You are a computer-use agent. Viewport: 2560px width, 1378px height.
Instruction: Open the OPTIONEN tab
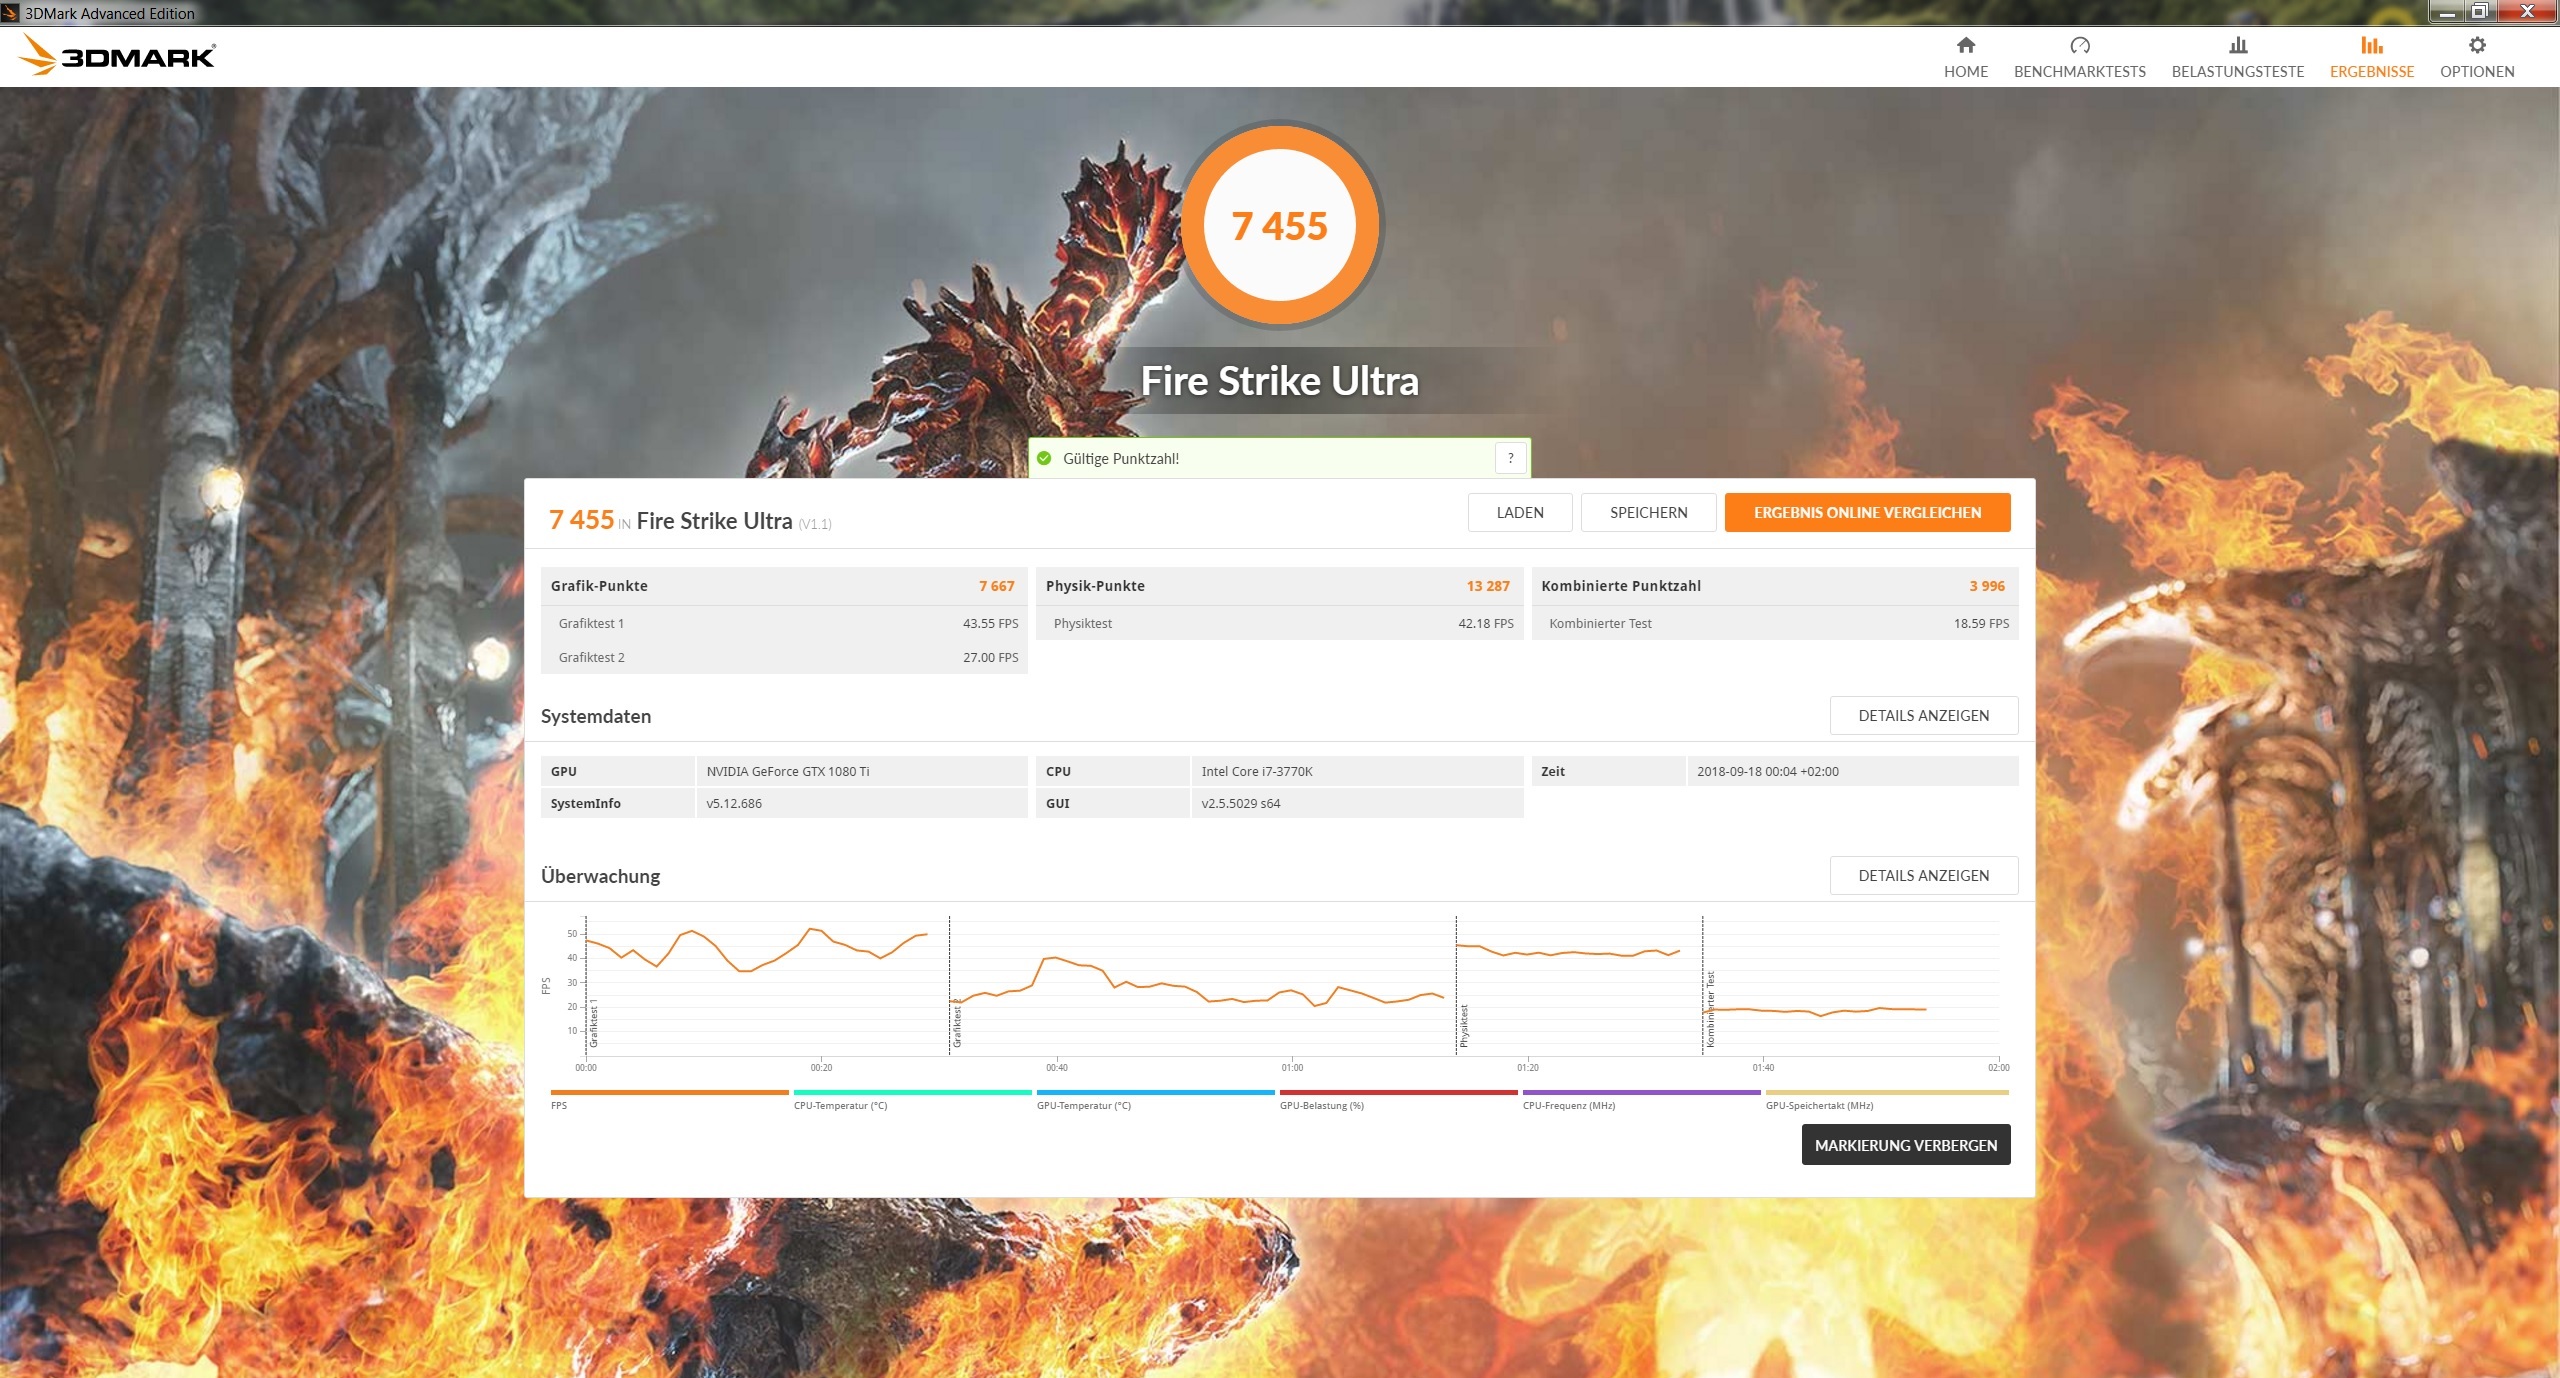[x=2476, y=72]
